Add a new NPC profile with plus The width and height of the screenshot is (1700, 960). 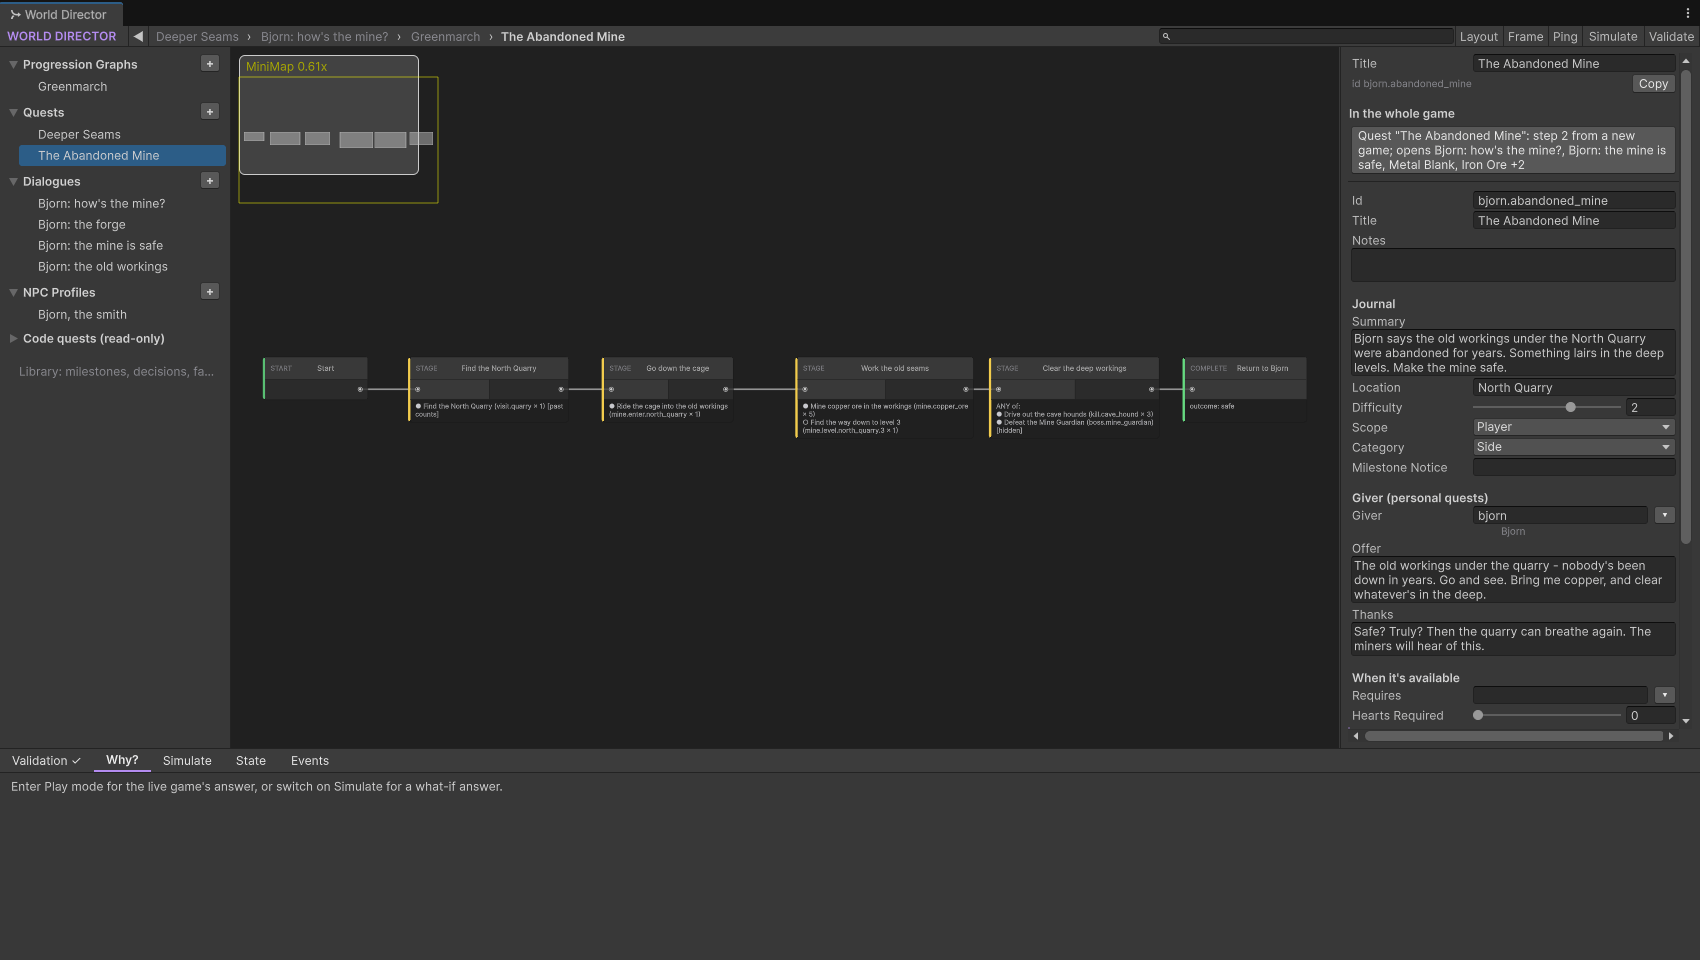pyautogui.click(x=210, y=292)
